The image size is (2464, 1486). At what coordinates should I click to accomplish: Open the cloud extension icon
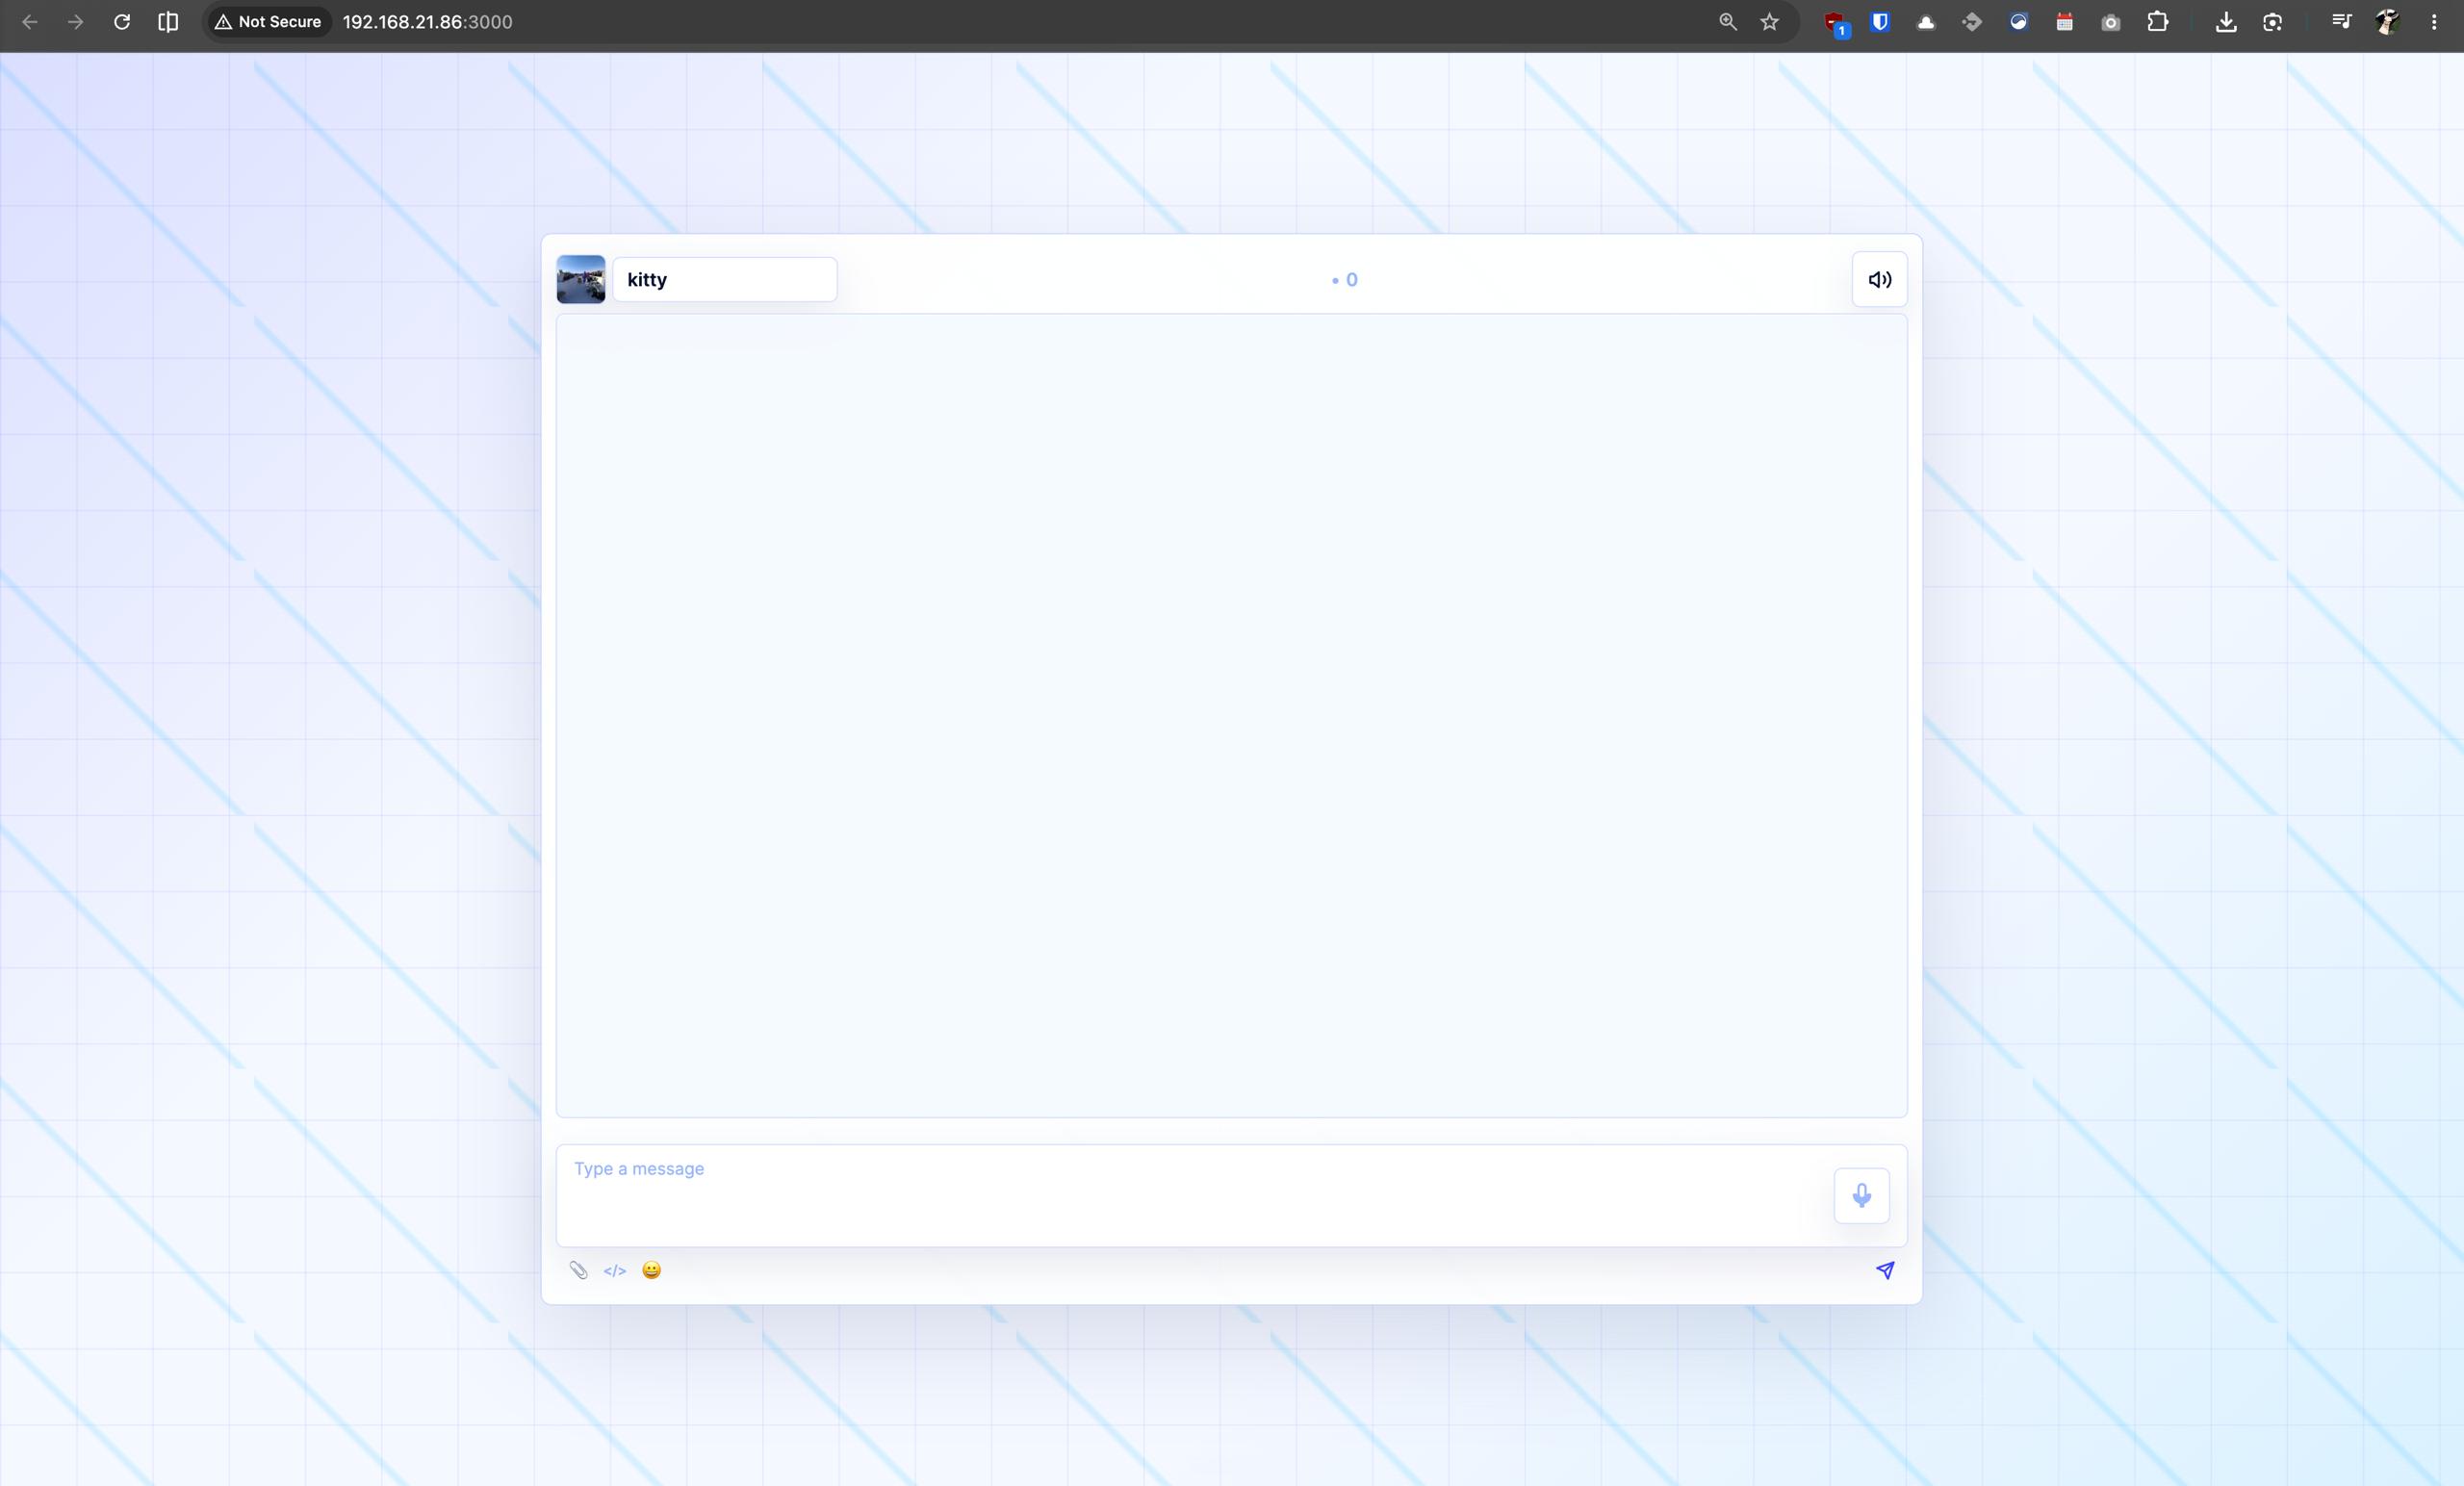tap(1926, 22)
